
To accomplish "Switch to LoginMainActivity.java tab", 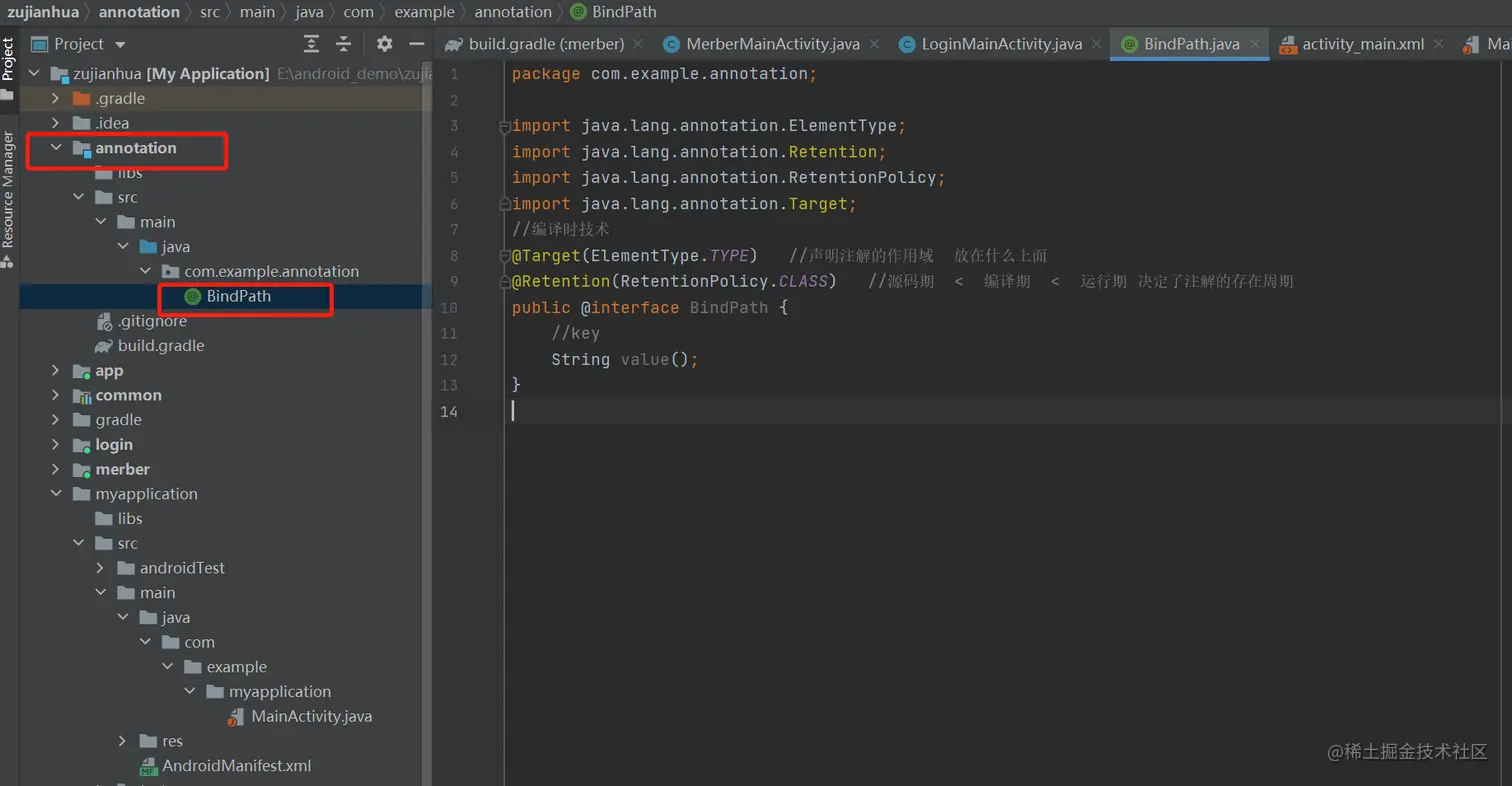I will click(x=1001, y=44).
